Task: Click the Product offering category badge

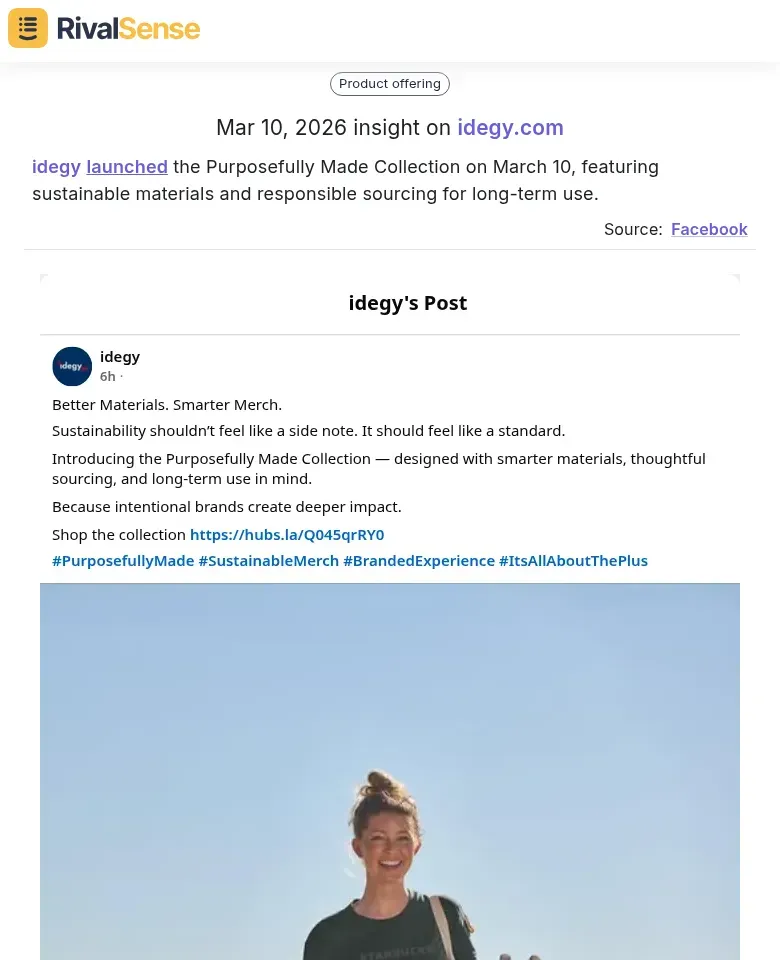Action: pyautogui.click(x=389, y=83)
